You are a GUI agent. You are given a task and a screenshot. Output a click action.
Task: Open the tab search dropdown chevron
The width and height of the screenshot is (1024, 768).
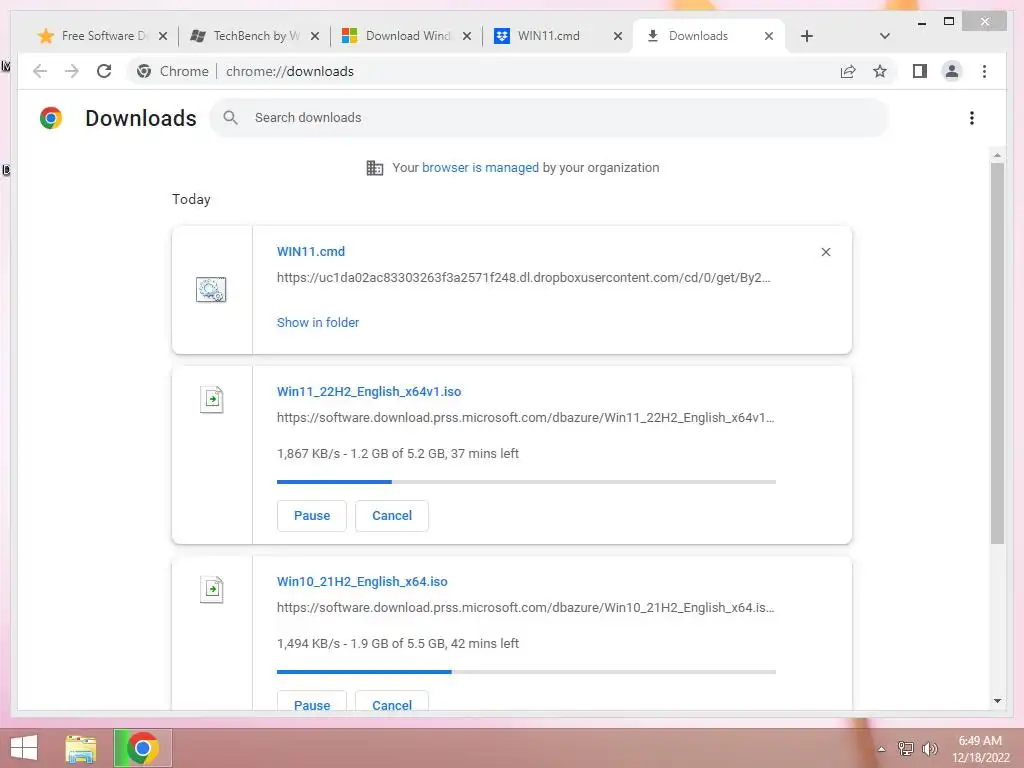tap(884, 36)
